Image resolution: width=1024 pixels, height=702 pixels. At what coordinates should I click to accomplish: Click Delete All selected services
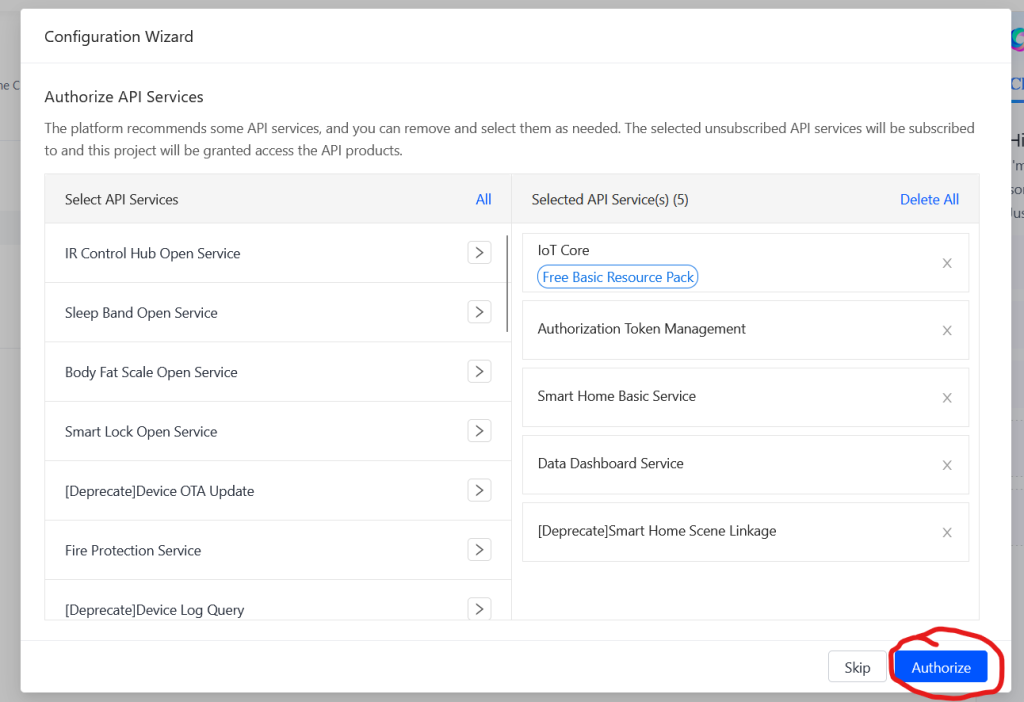pyautogui.click(x=929, y=199)
